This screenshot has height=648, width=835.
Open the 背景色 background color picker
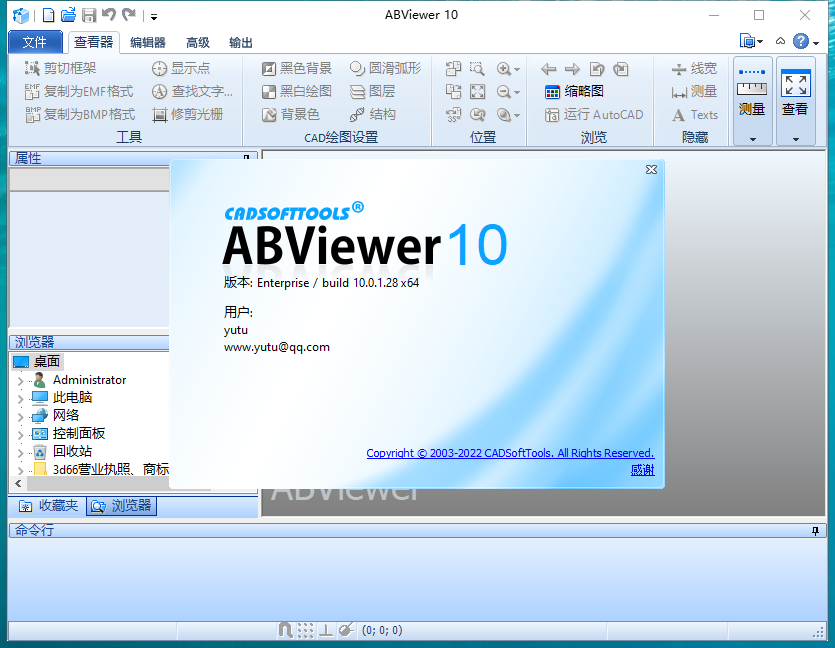(x=295, y=113)
